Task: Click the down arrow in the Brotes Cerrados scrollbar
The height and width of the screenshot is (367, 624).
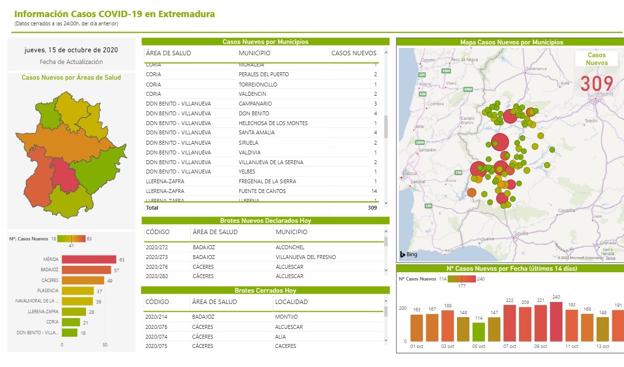Action: point(386,341)
